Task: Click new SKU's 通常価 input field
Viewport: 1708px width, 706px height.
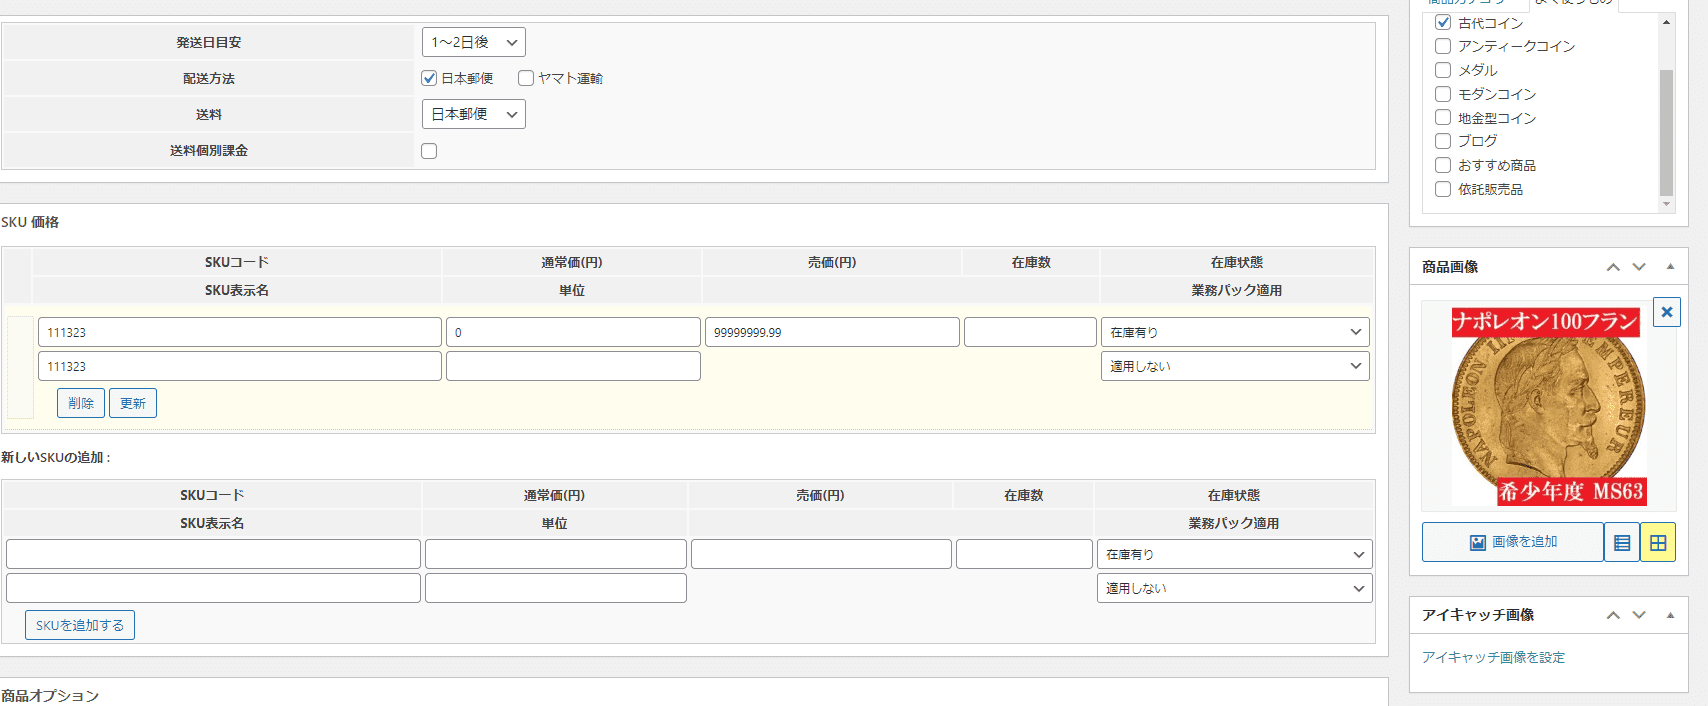Action: (556, 554)
